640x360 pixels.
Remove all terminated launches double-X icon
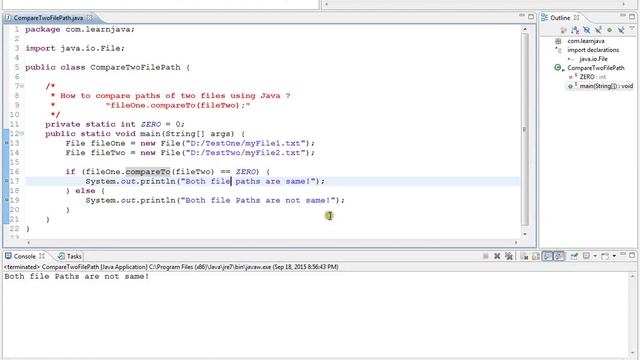tap(509, 256)
